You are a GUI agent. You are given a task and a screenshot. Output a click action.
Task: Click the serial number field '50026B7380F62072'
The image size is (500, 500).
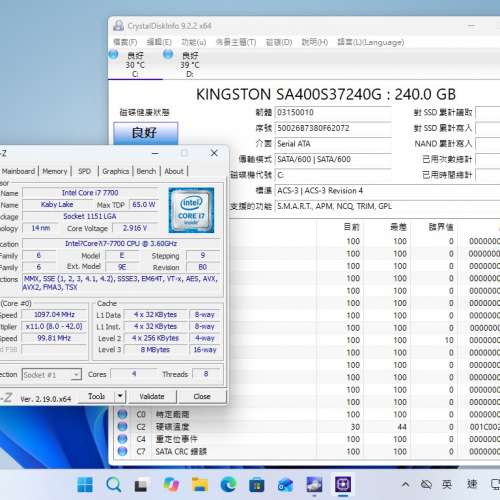333,128
